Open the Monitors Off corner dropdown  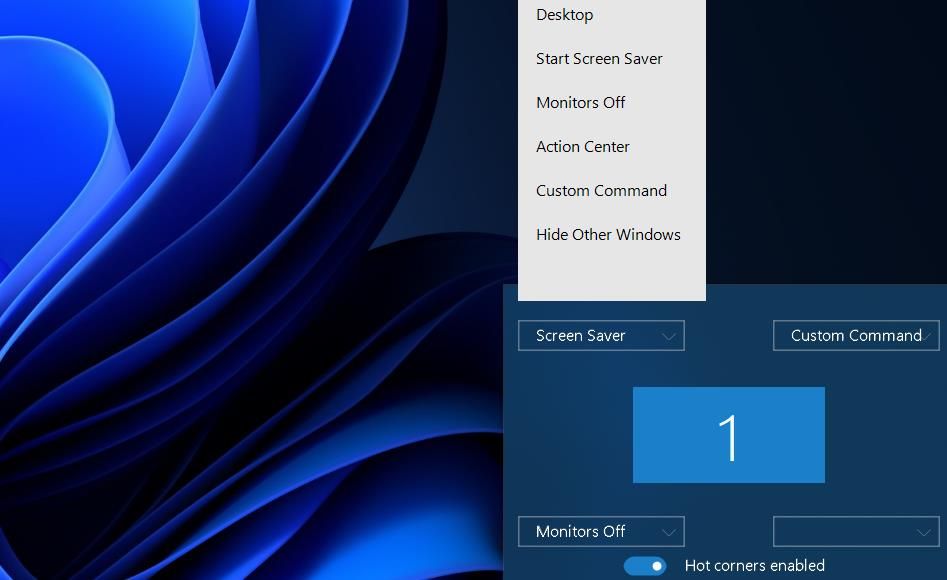click(x=601, y=531)
